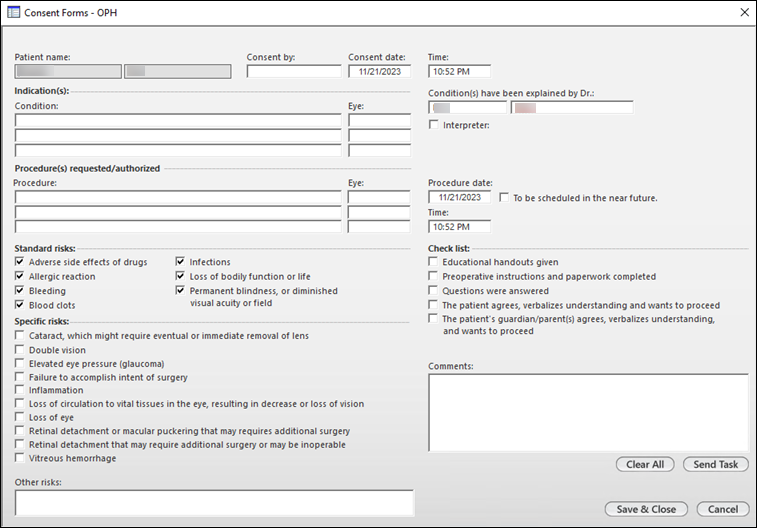Enable the Double vision checkbox
757x528 pixels.
(x=19, y=349)
